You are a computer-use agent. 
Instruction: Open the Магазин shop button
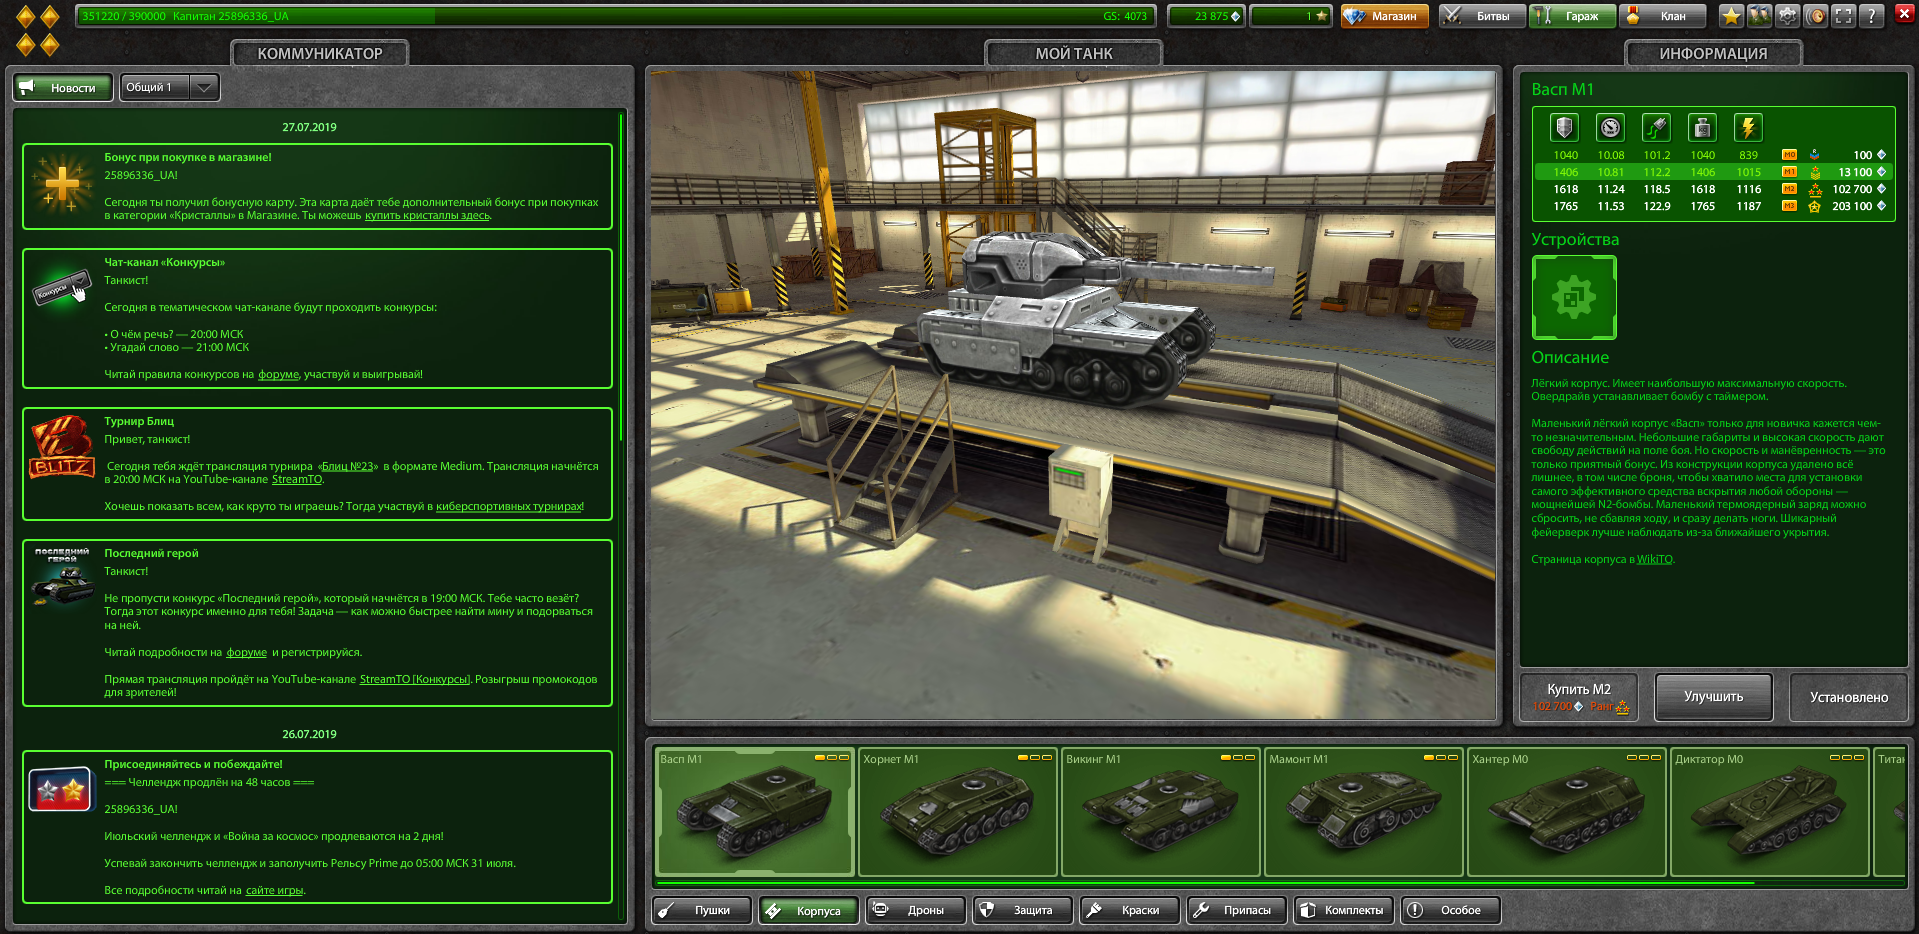coord(1385,16)
